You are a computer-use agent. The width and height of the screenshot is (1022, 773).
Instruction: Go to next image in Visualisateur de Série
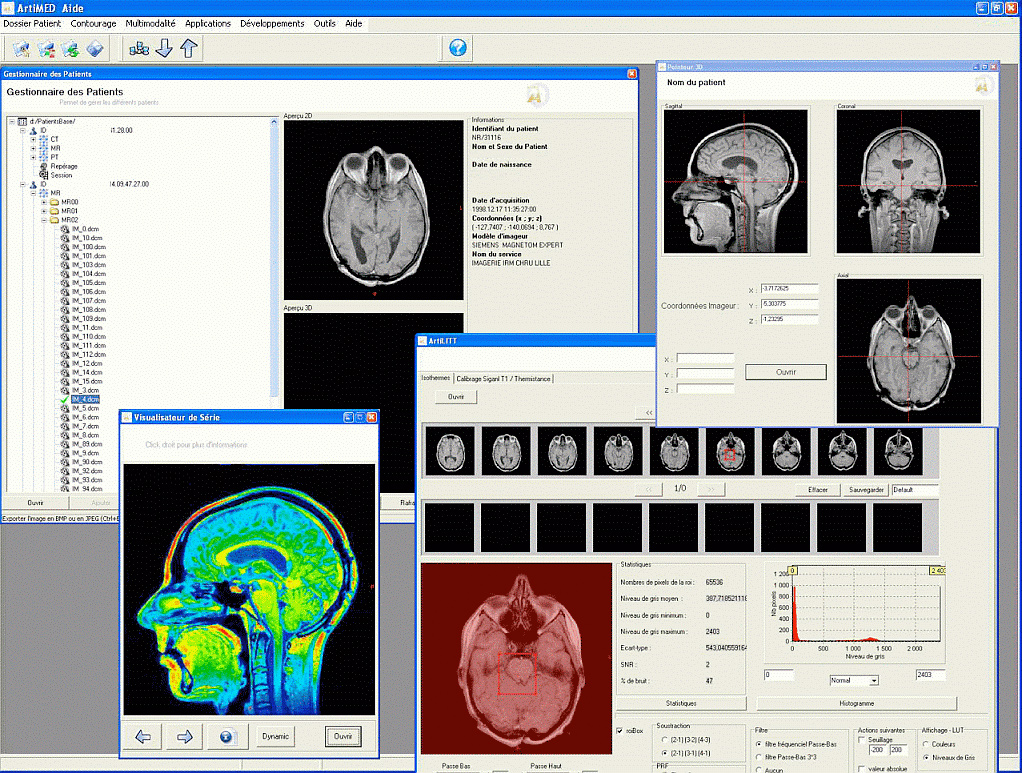pos(184,737)
